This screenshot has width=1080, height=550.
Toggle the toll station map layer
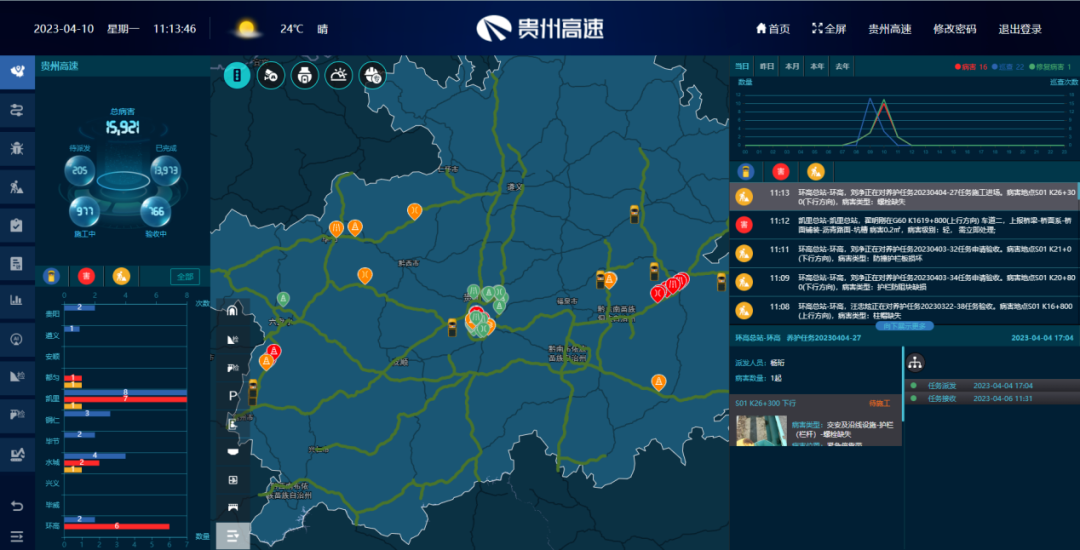point(304,76)
